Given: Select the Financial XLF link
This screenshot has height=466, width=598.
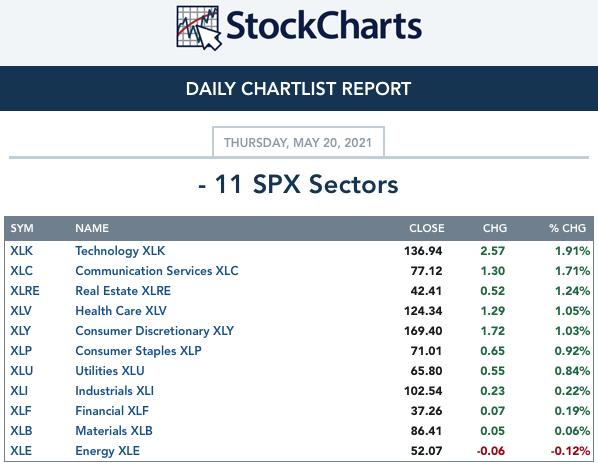Looking at the screenshot, I should coord(112,411).
